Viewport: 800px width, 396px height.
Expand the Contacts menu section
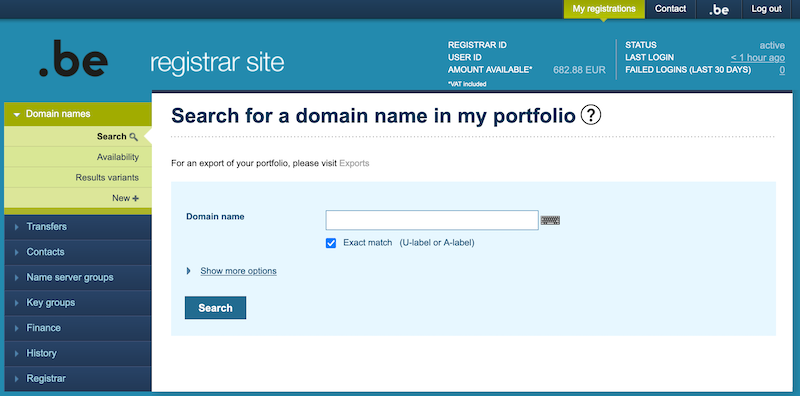(78, 252)
